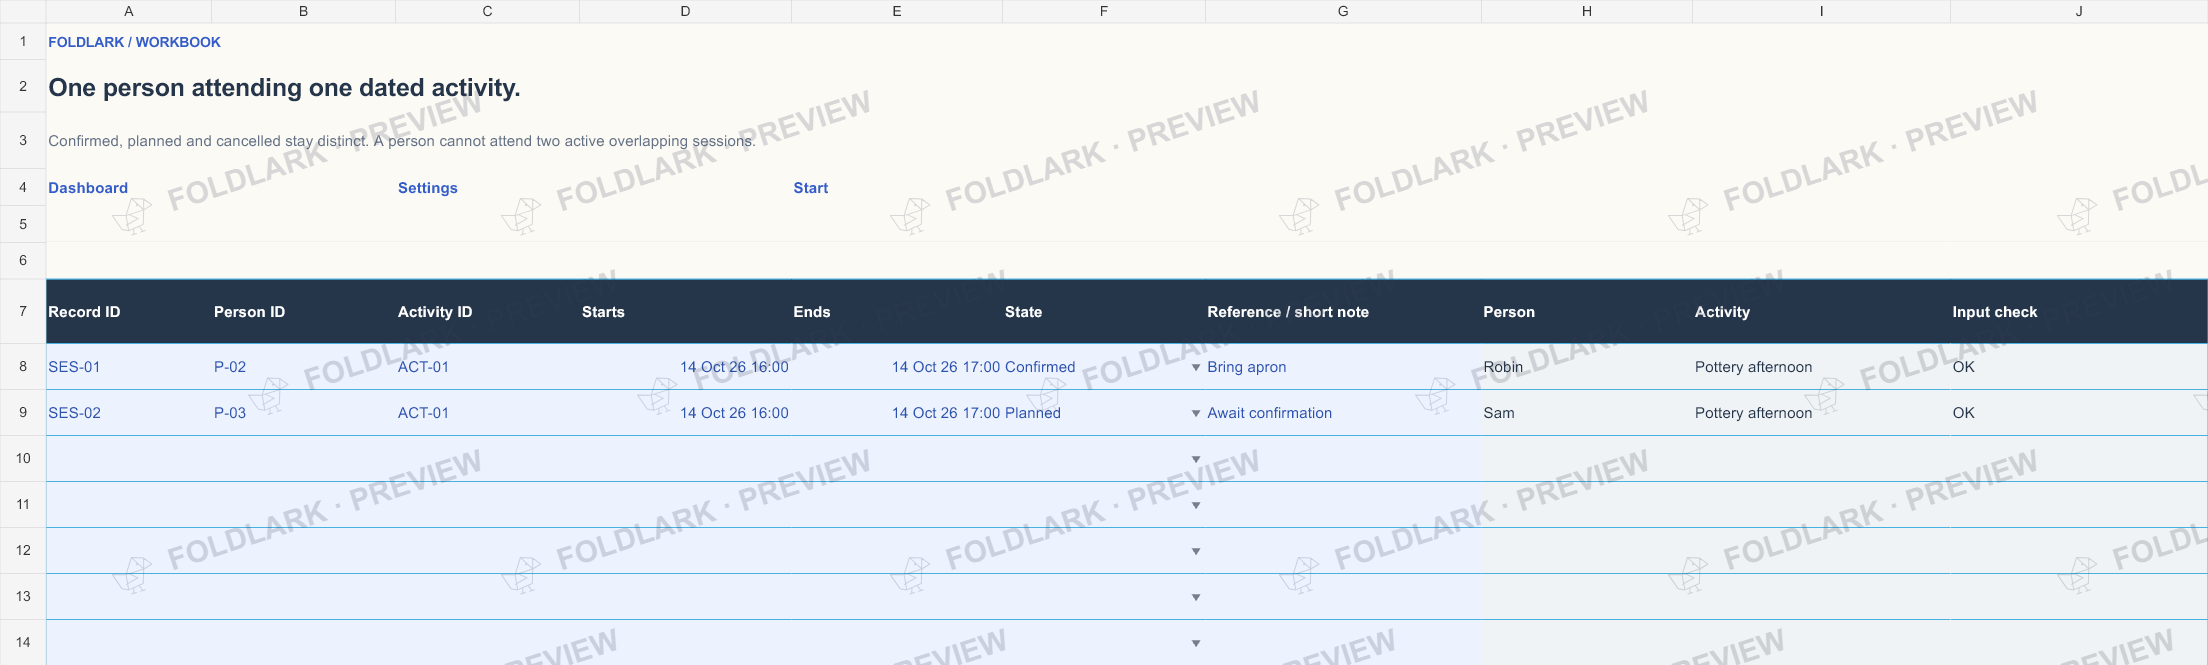Expand the State dropdown arrow in row 11
Image resolution: width=2208 pixels, height=665 pixels.
coord(1195,506)
